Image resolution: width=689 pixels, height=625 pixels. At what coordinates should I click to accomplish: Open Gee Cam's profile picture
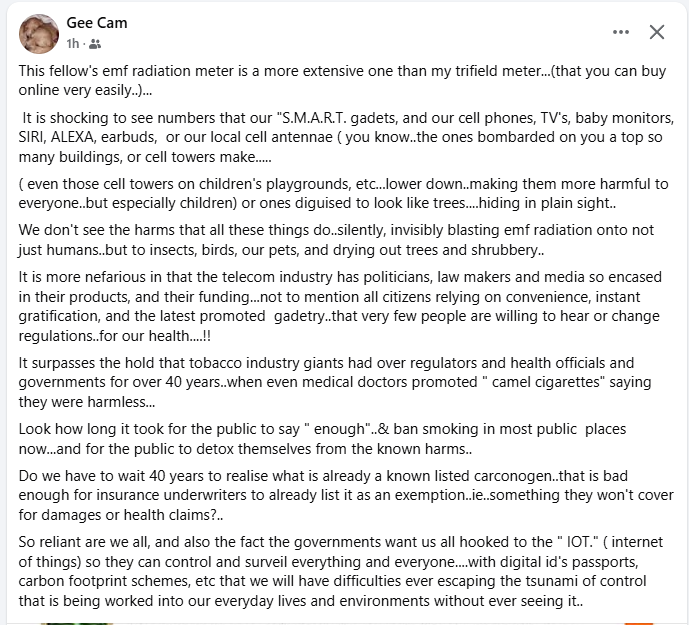[x=38, y=33]
